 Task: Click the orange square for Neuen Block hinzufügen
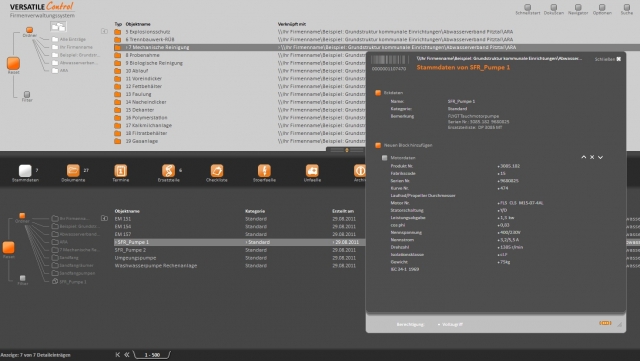[378, 145]
